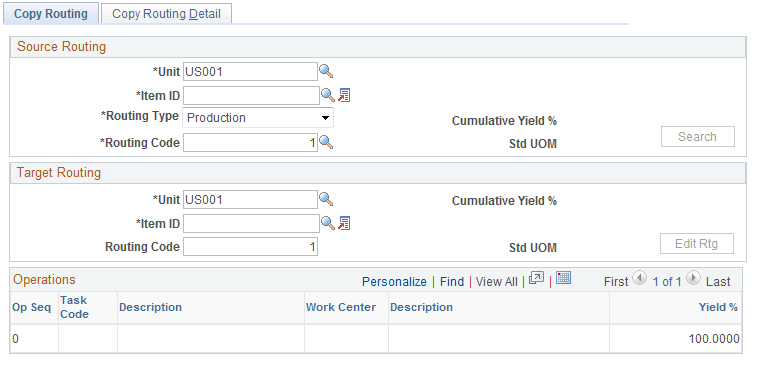Focus Target Routing Code field
Viewport: 760px width, 370px height.
tap(250, 247)
